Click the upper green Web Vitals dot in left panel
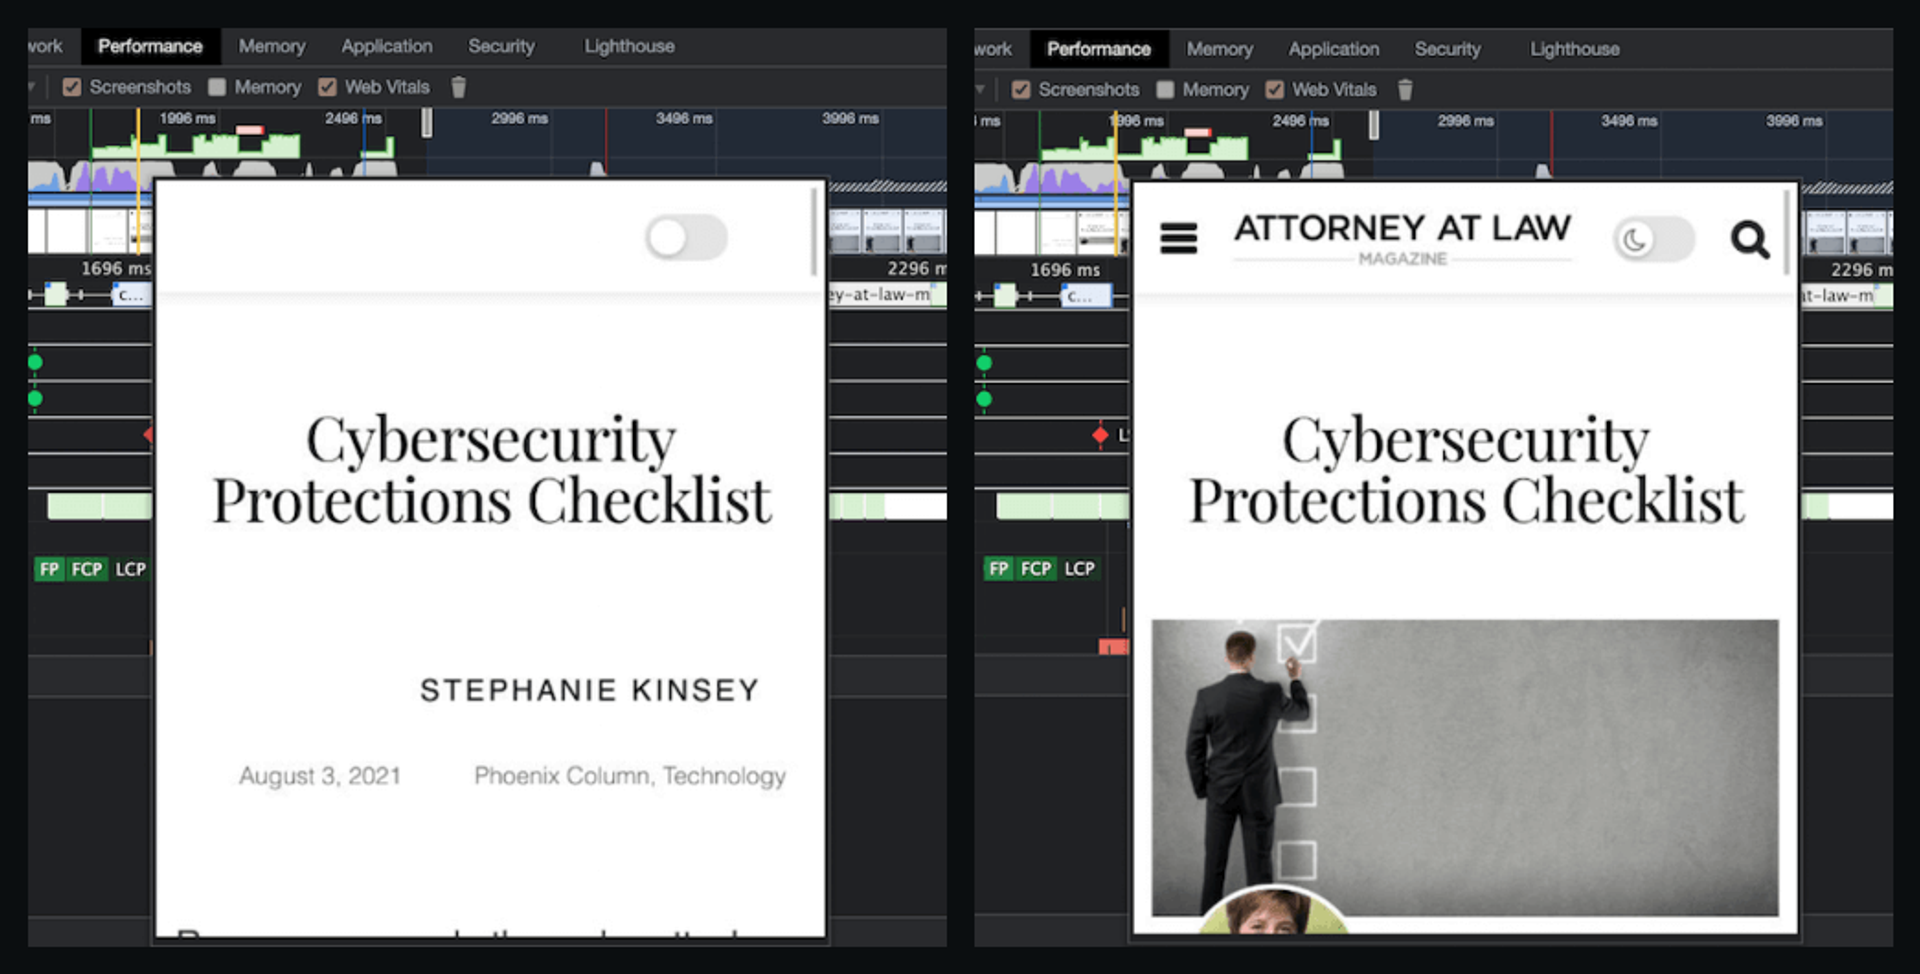 coord(35,362)
